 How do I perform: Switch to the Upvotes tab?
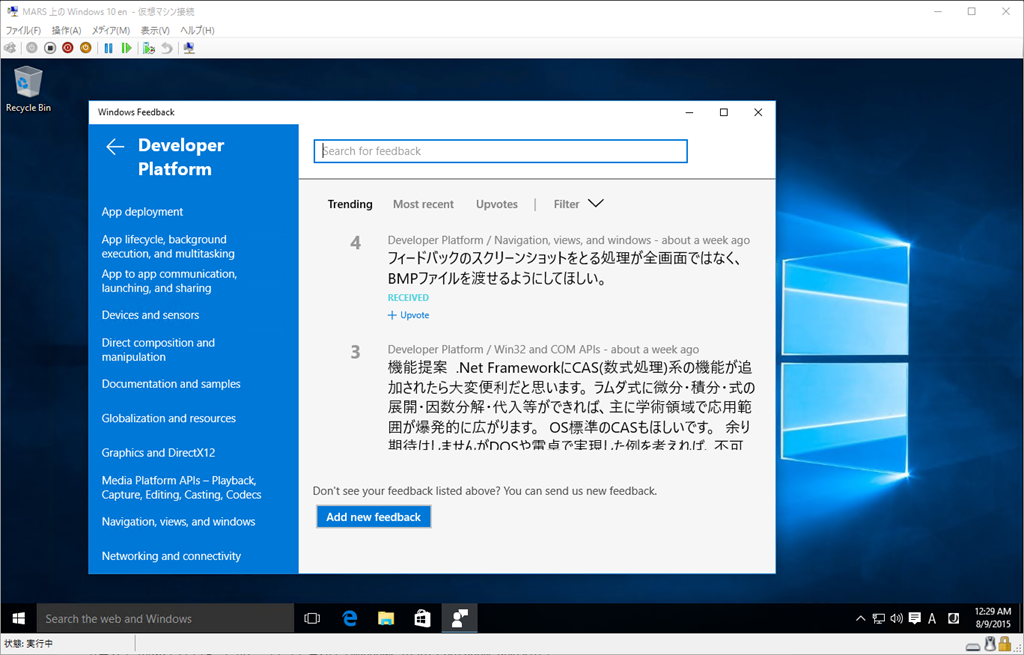(497, 204)
